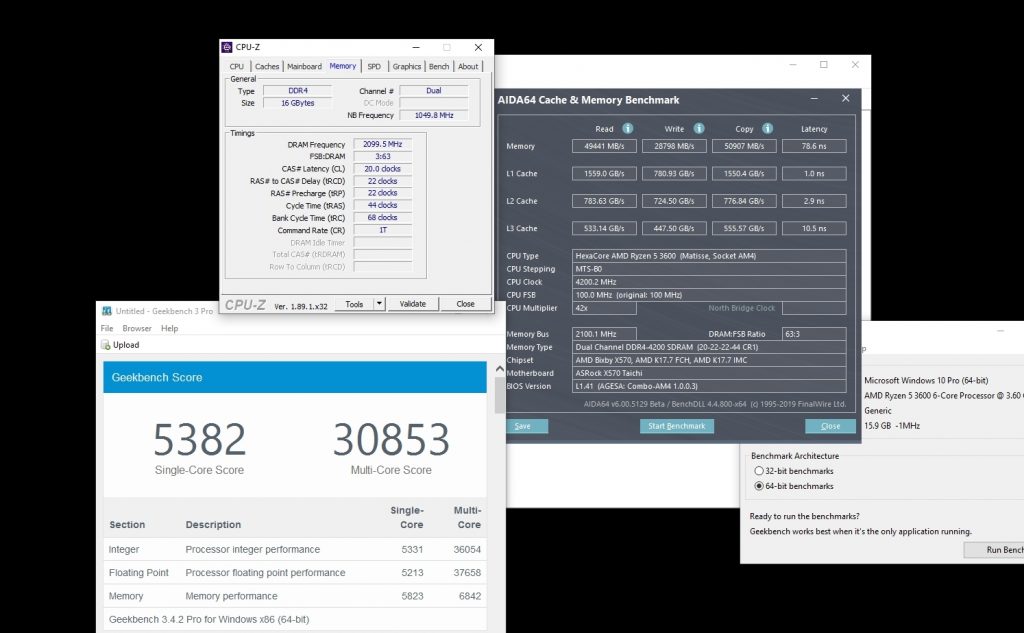This screenshot has width=1024, height=633.
Task: Select the 64-bit benchmarks option
Action: pyautogui.click(x=759, y=486)
